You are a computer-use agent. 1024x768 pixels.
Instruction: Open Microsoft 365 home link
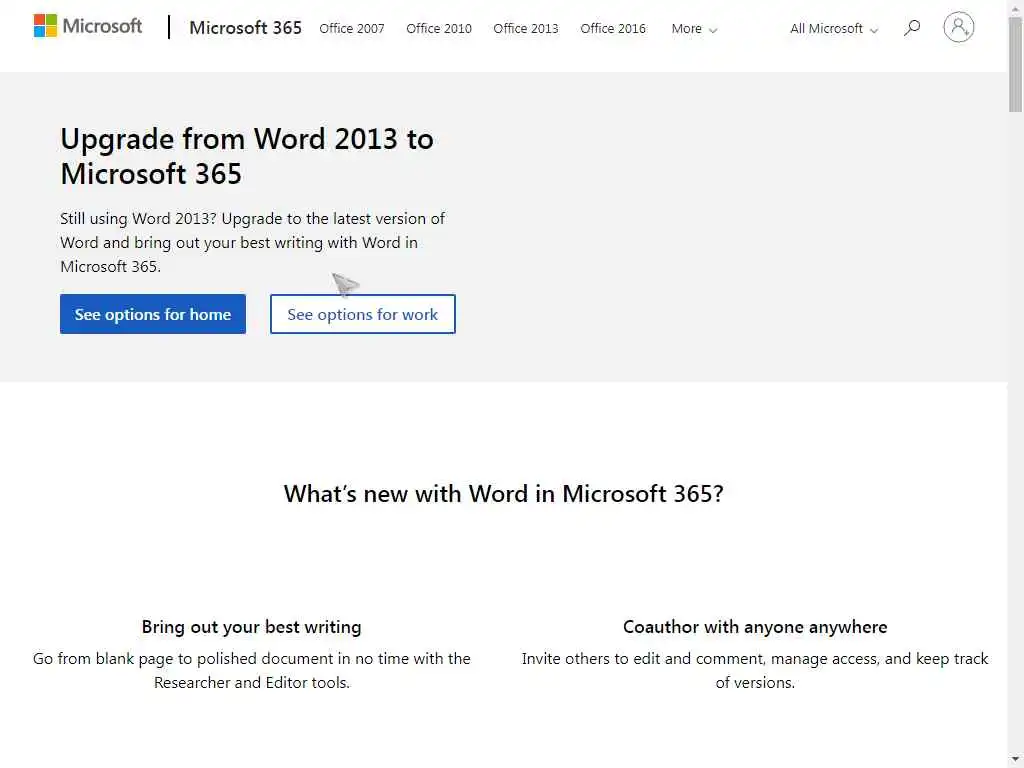(x=245, y=28)
